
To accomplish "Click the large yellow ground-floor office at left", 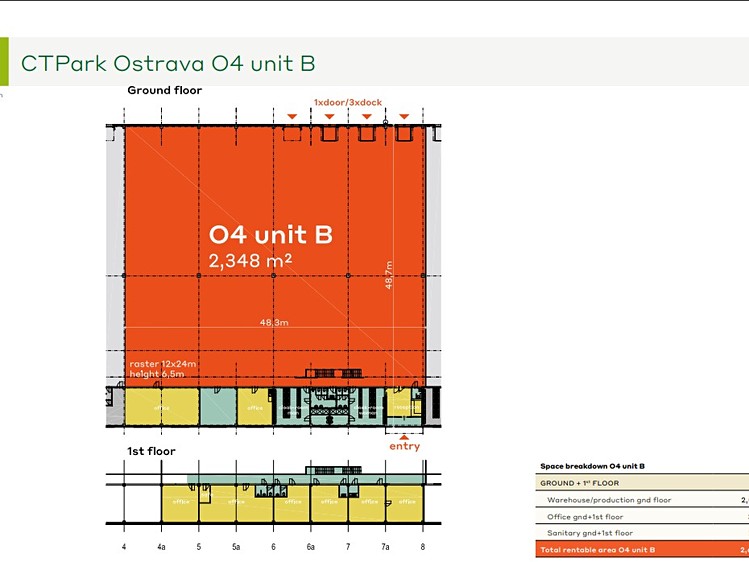I will 161,407.
